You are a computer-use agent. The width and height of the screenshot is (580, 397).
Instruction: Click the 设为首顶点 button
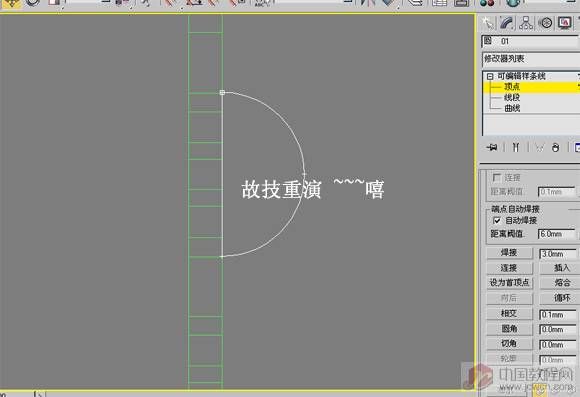tap(509, 283)
